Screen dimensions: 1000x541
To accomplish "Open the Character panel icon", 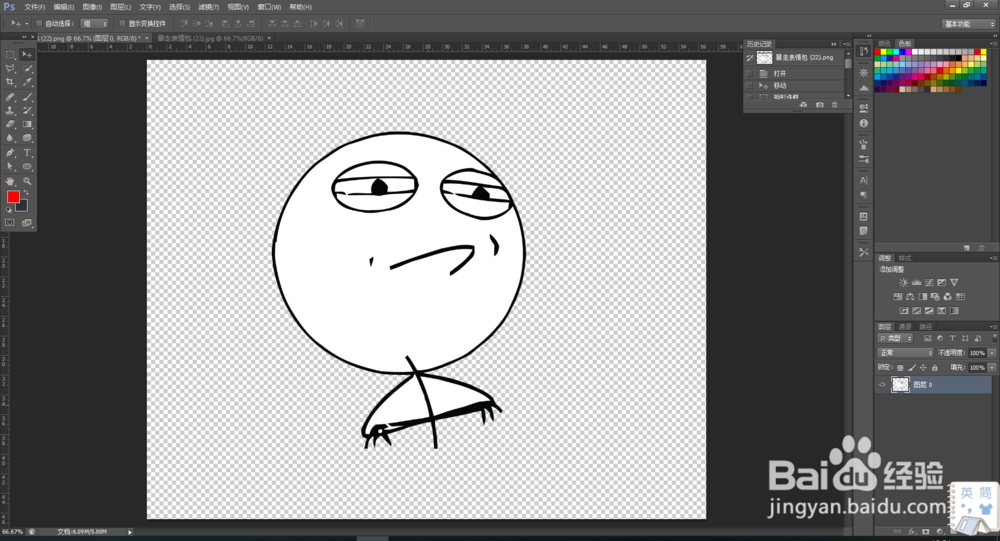I will 864,181.
